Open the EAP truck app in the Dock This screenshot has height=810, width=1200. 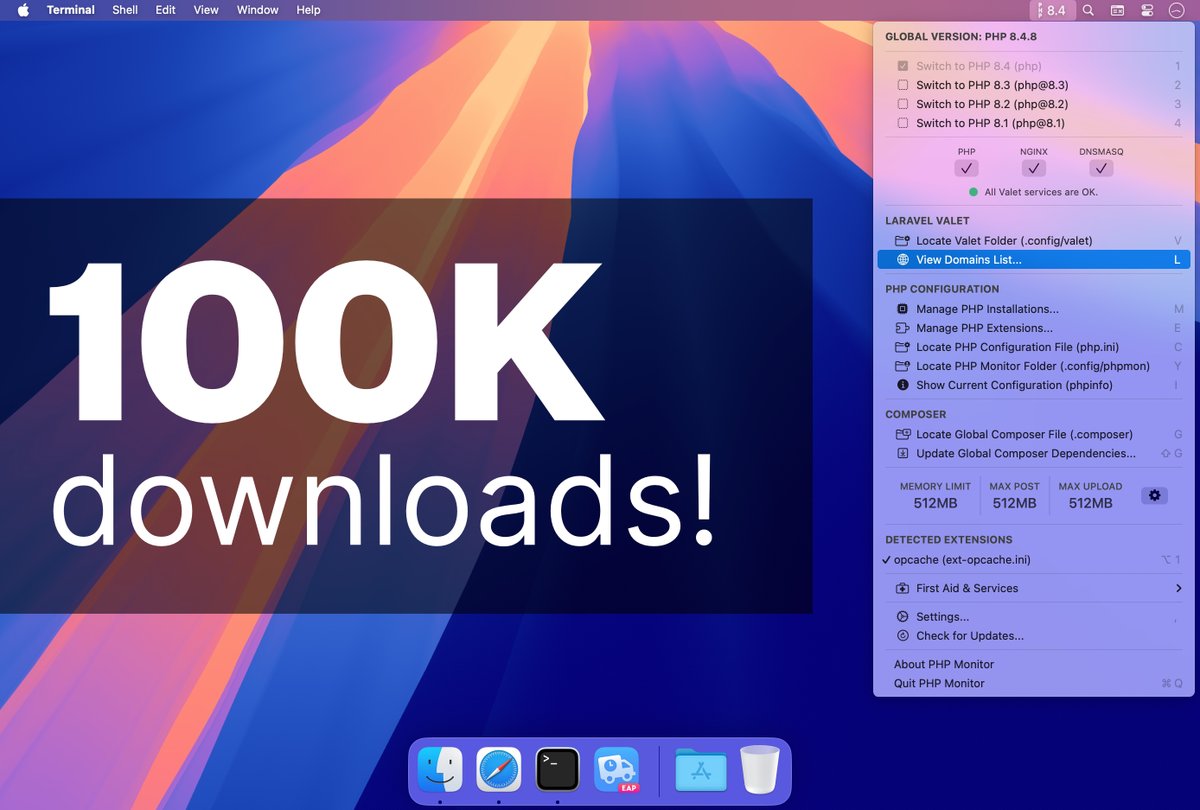click(x=616, y=770)
